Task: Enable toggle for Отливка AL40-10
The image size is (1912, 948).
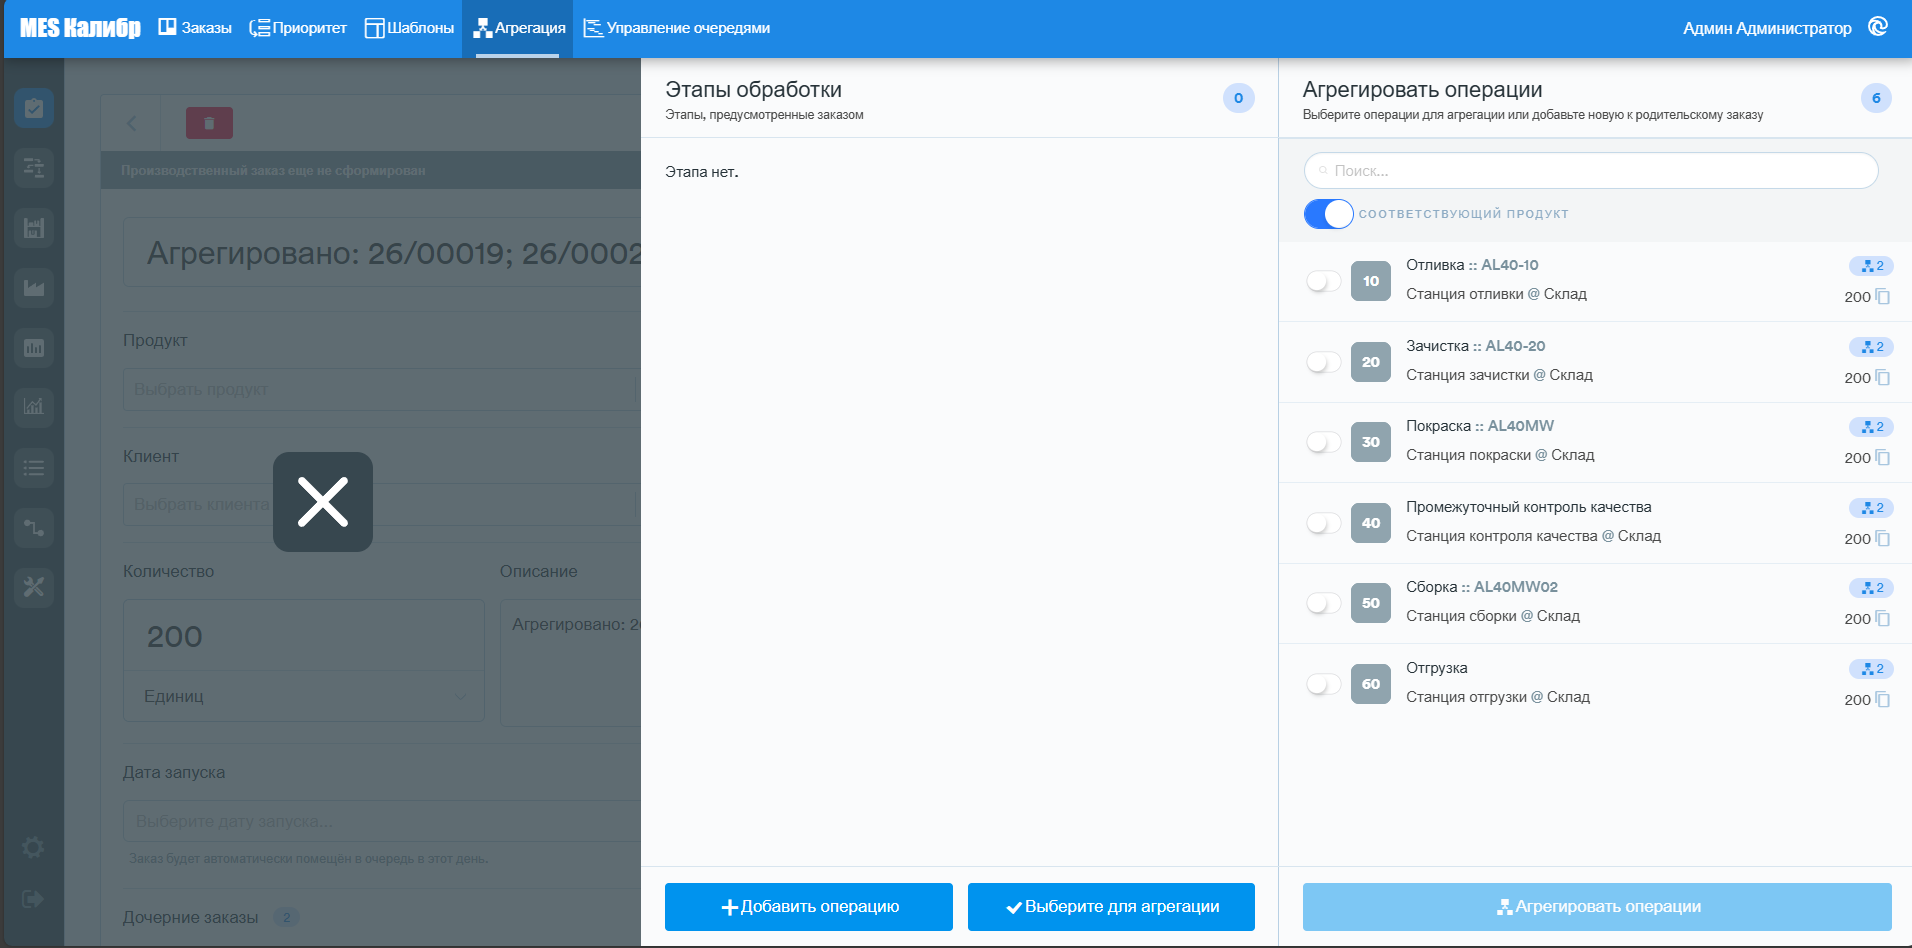Action: point(1323,281)
